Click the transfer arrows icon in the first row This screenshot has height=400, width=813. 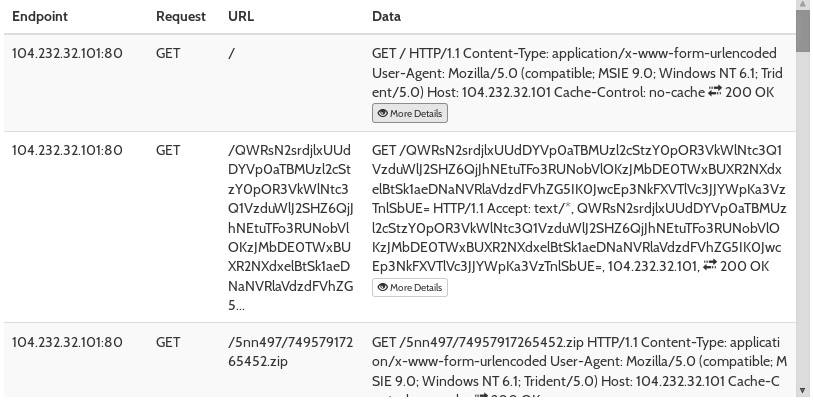click(x=715, y=92)
